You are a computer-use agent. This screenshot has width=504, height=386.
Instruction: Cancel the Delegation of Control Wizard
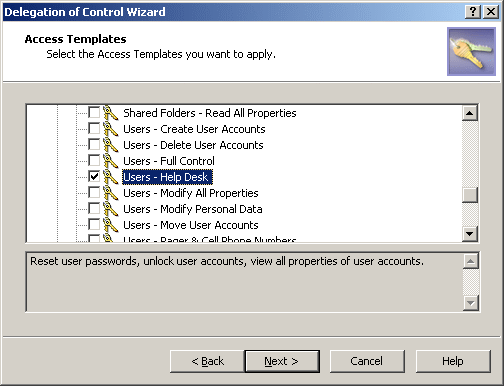click(367, 361)
